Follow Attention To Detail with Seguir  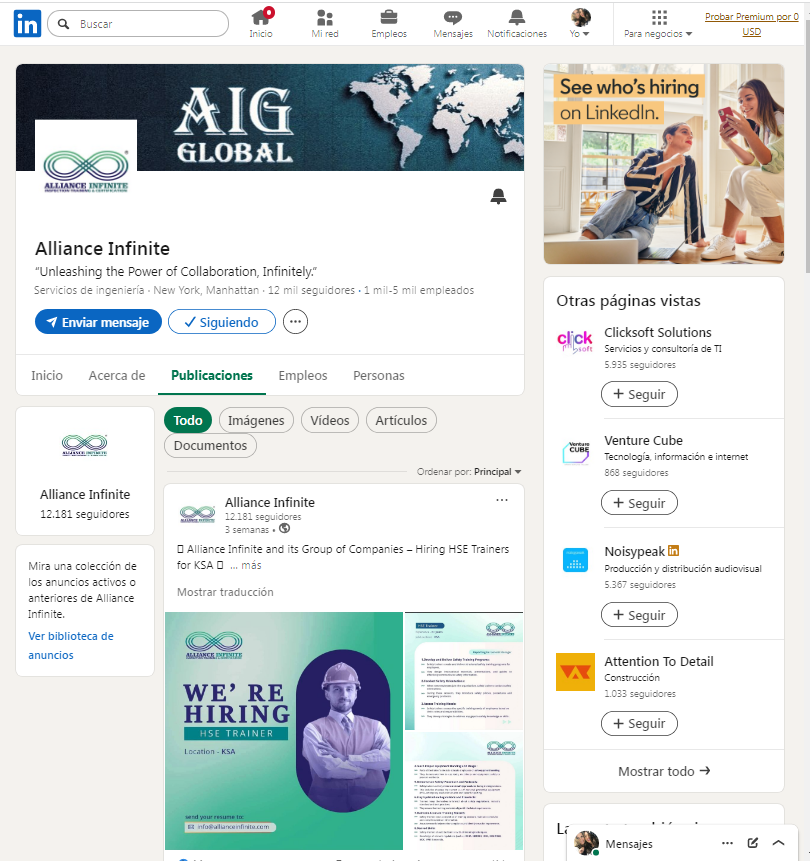(639, 723)
